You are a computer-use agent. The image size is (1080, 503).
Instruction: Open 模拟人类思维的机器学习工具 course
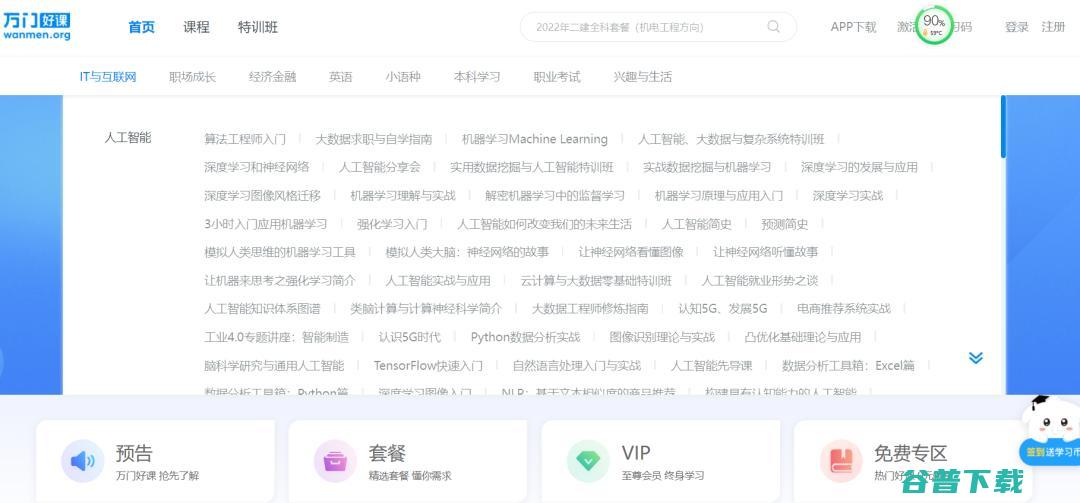(x=280, y=252)
